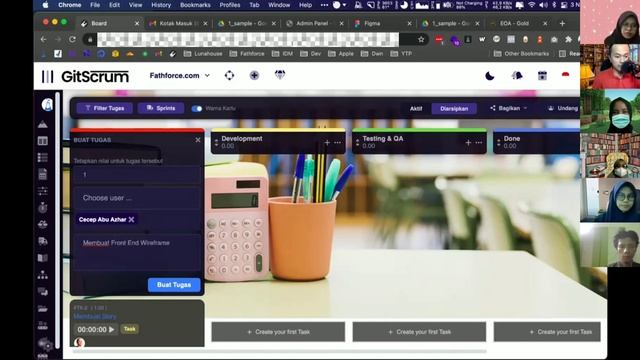Click the diamond icon in header
Image resolution: width=640 pixels, height=360 pixels.
pyautogui.click(x=280, y=75)
